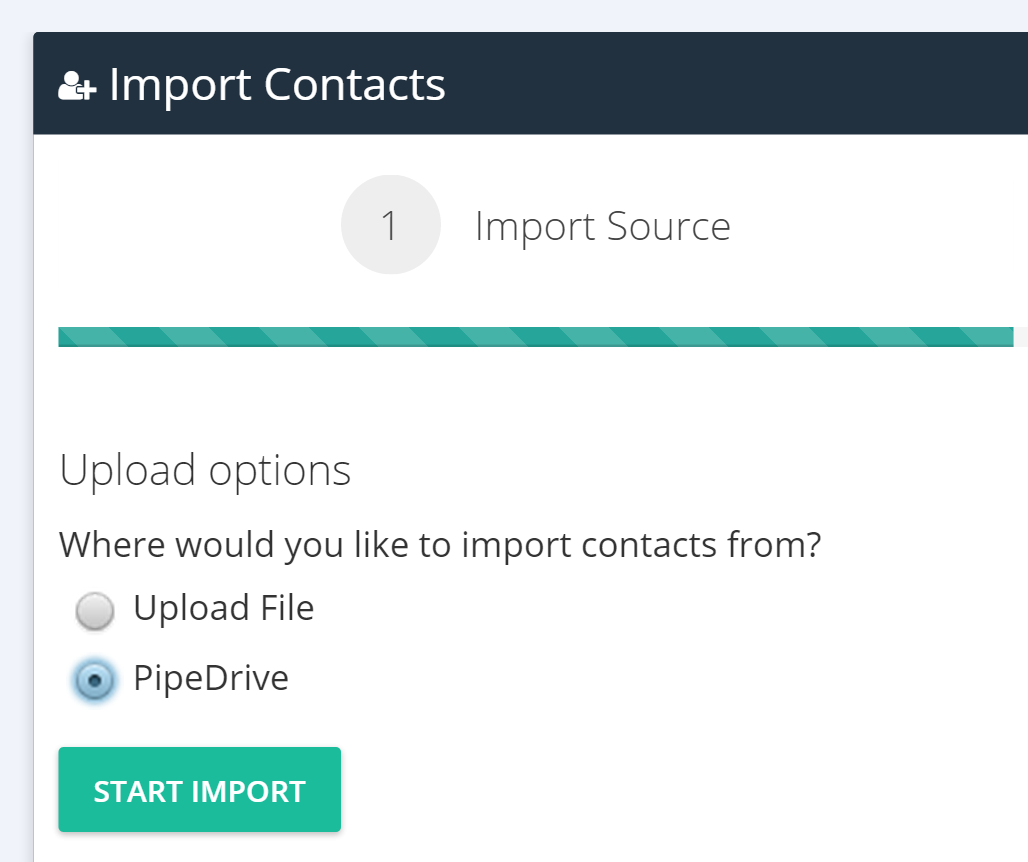Image resolution: width=1028 pixels, height=862 pixels.
Task: Click the word Source in step label
Action: [x=669, y=226]
